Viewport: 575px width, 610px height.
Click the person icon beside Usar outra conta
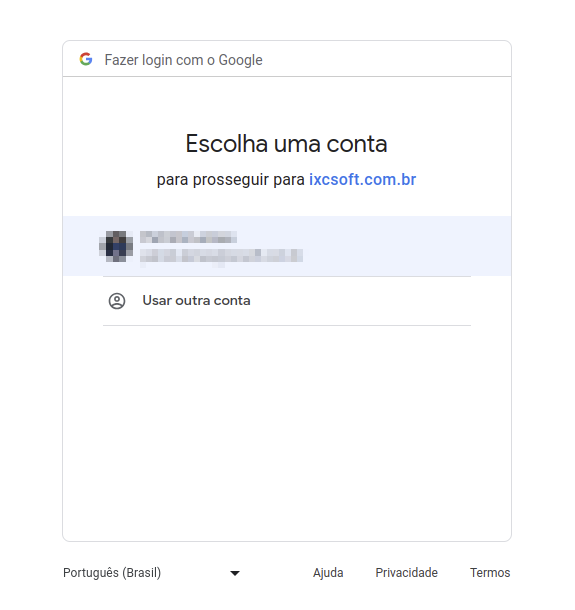pyautogui.click(x=117, y=301)
